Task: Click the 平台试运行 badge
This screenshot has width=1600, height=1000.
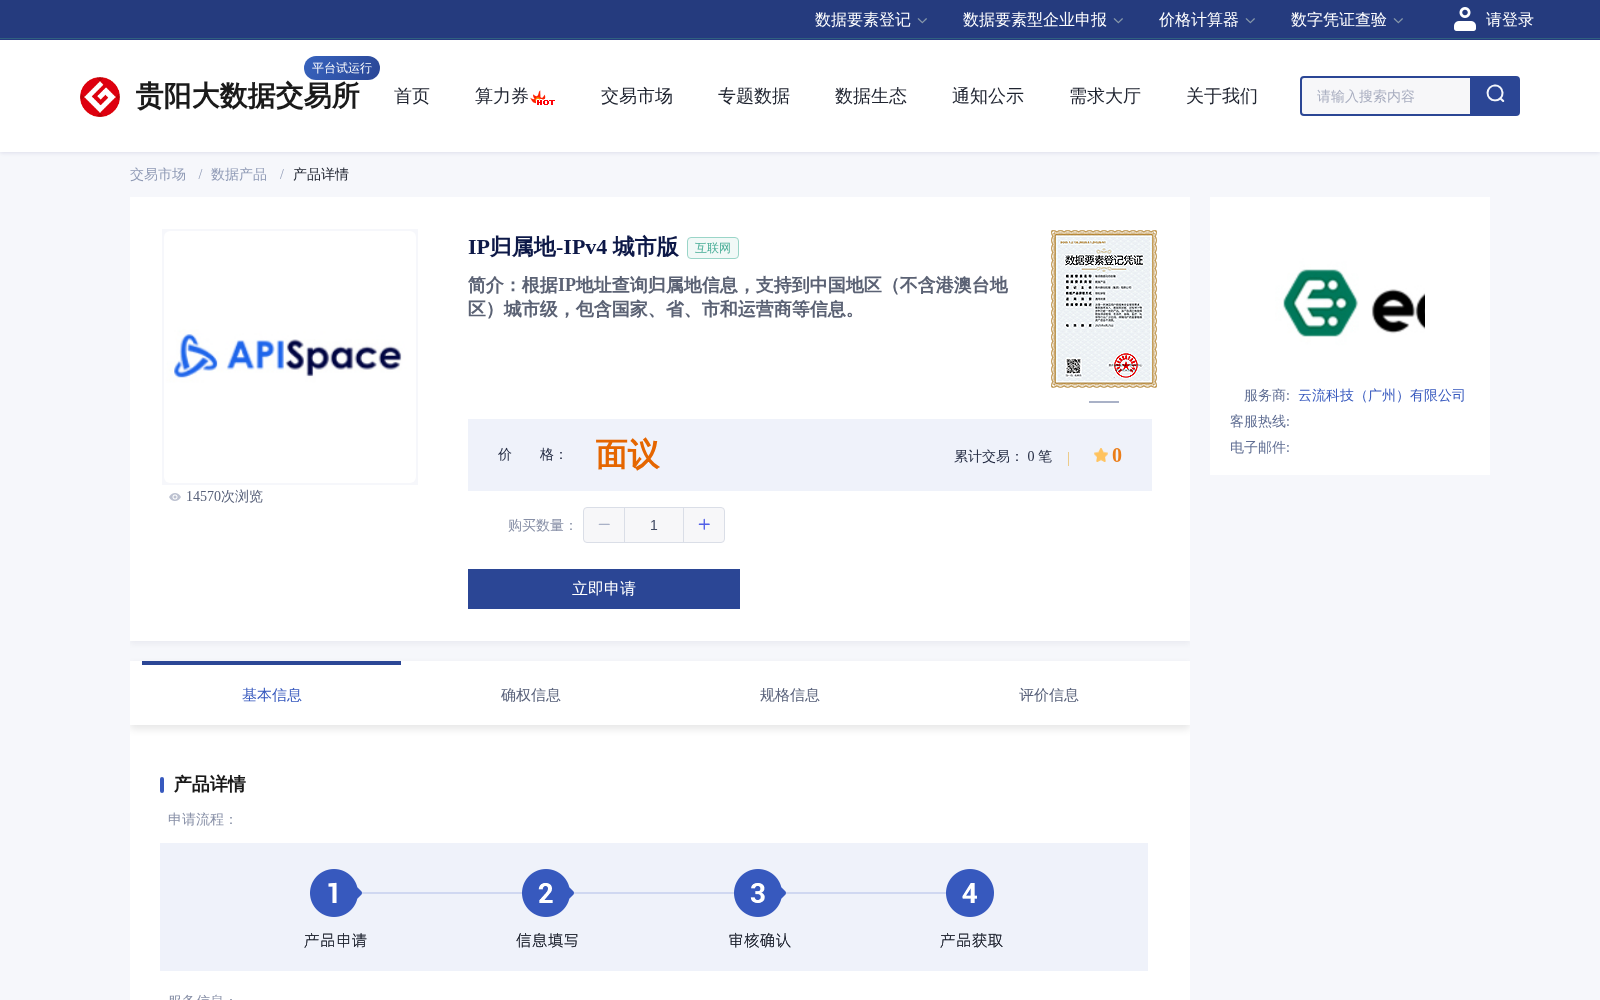Action: click(x=342, y=68)
